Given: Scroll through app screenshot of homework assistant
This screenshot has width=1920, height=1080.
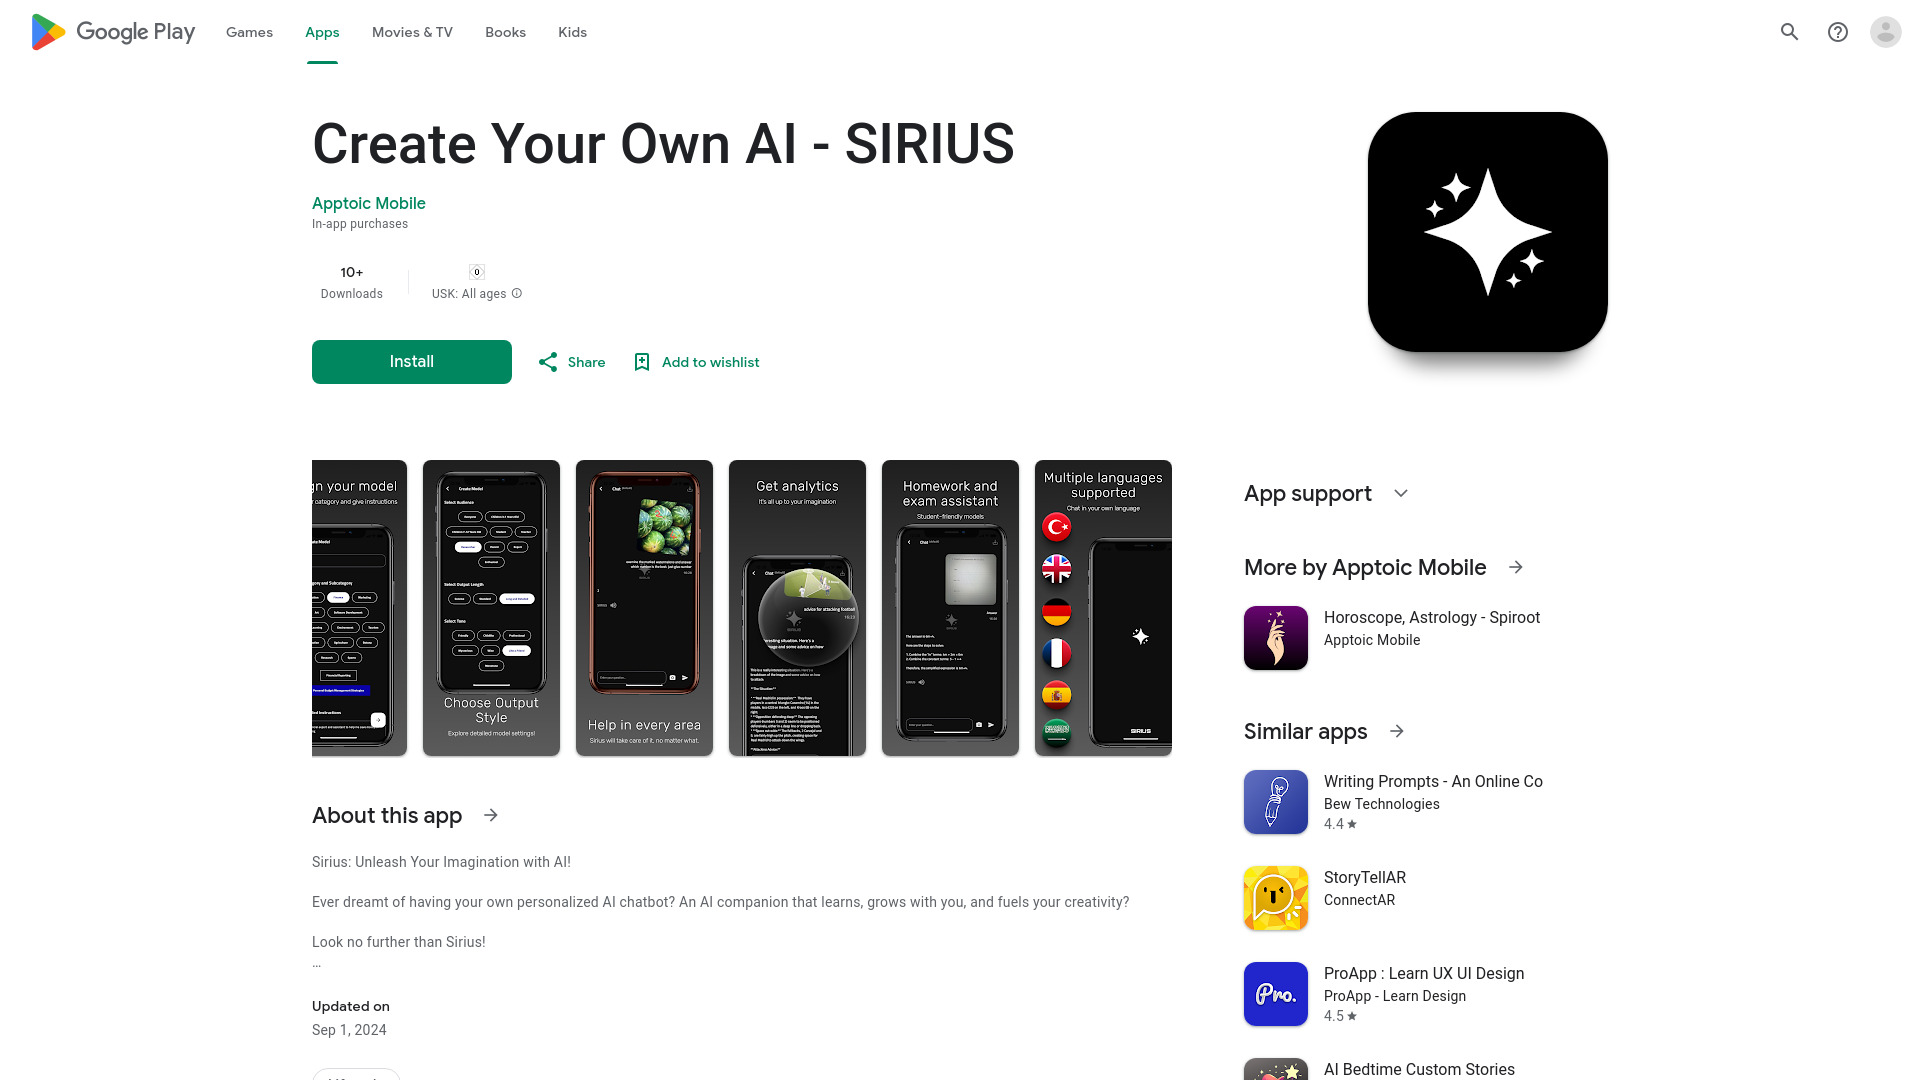Looking at the screenshot, I should pyautogui.click(x=949, y=608).
